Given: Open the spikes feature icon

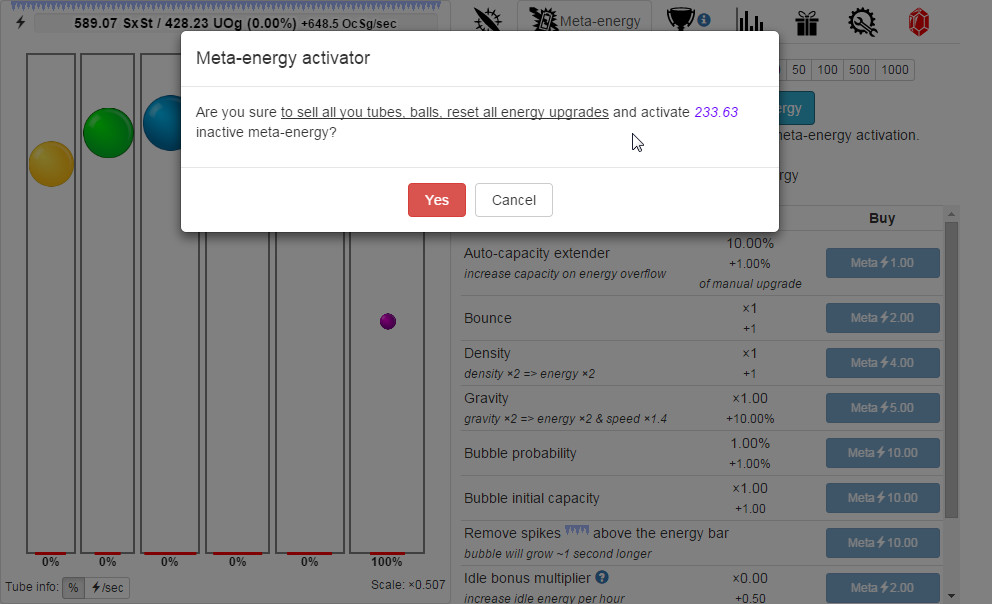Looking at the screenshot, I should click(487, 18).
